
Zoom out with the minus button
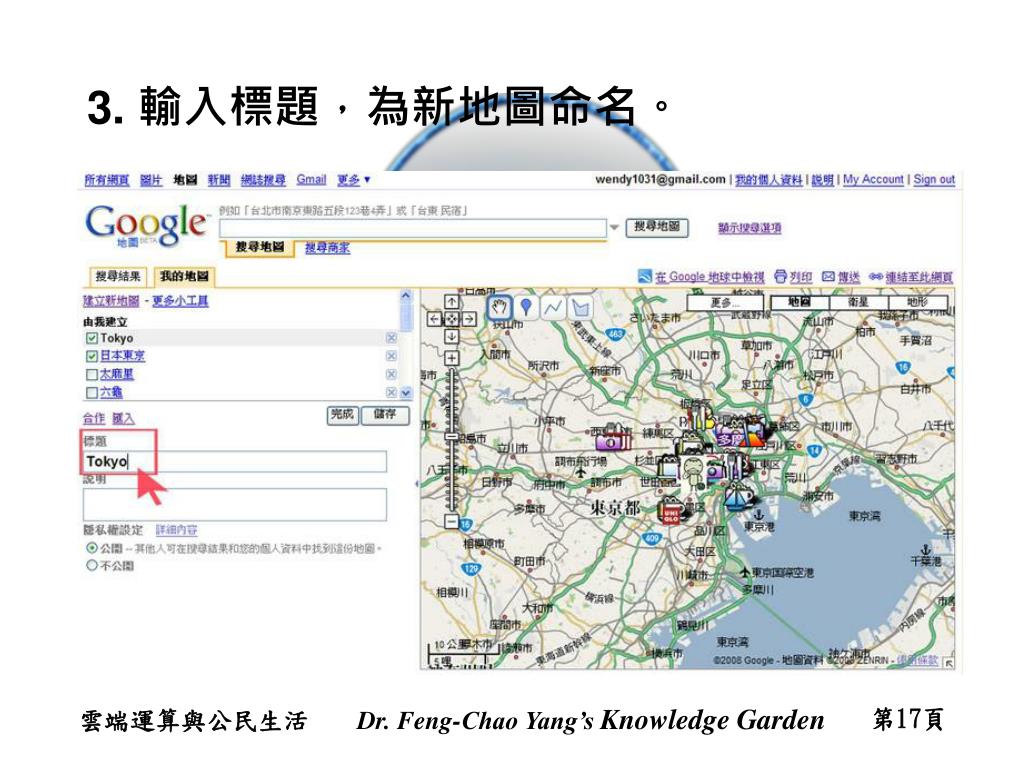(451, 521)
